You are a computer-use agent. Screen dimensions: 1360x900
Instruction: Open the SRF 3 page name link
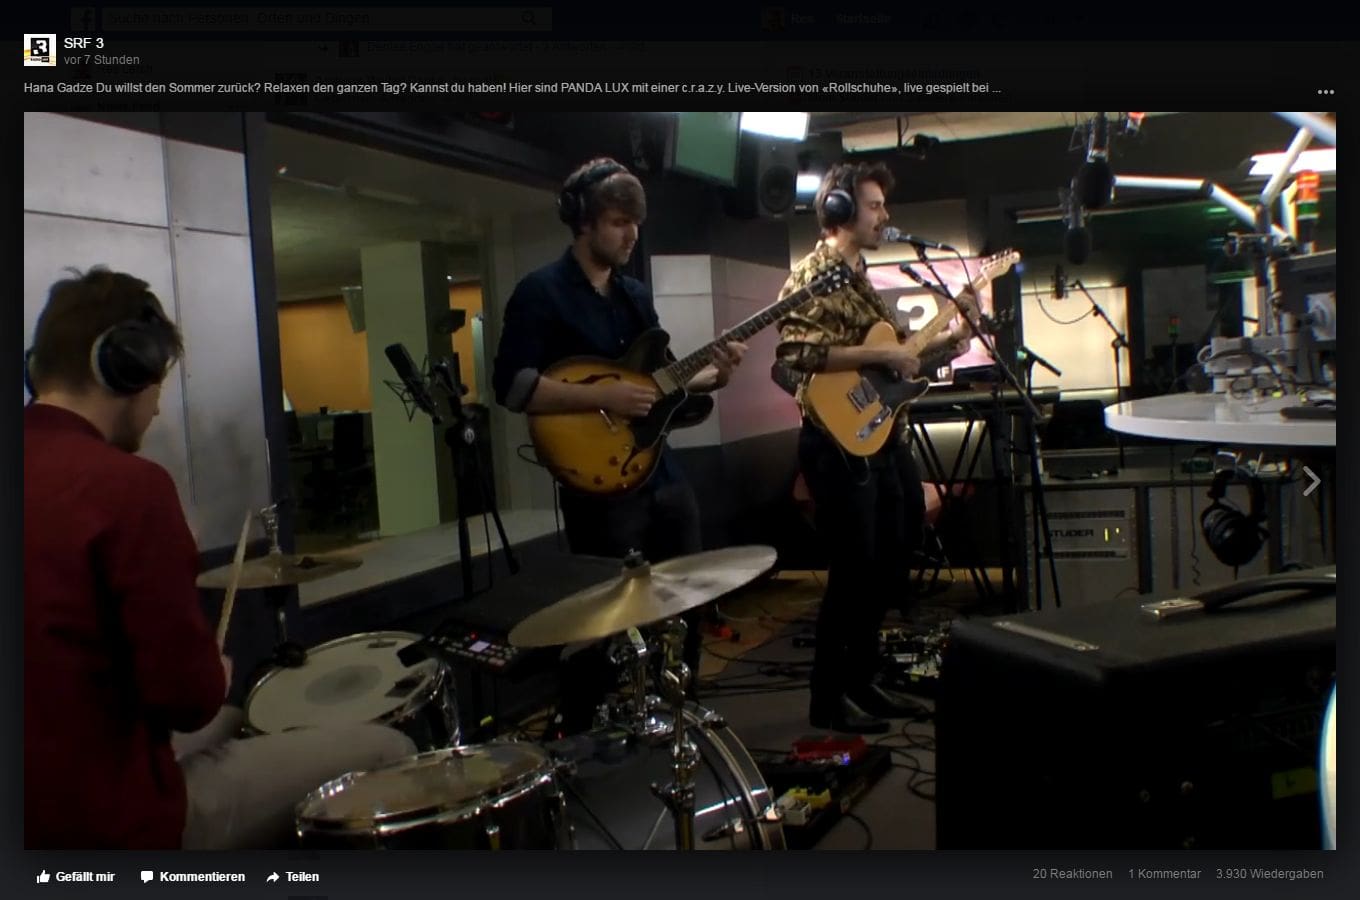(x=83, y=43)
